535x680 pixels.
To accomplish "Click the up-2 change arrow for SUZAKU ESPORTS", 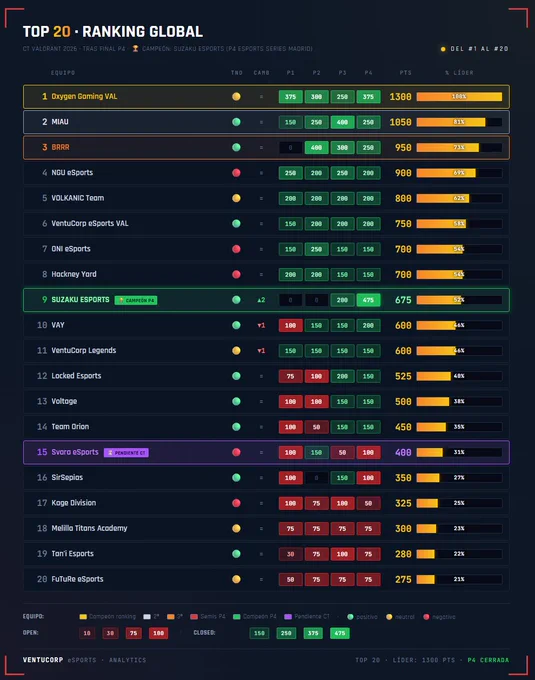I will coord(261,300).
